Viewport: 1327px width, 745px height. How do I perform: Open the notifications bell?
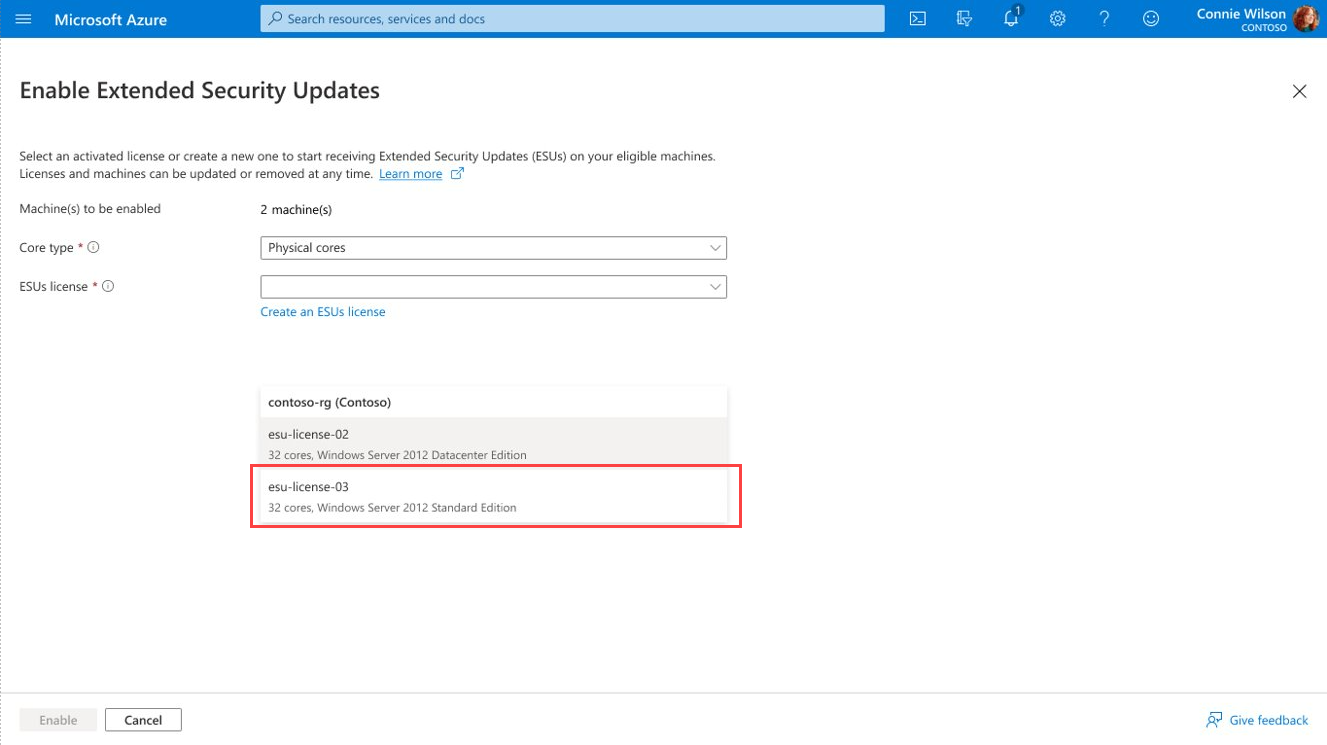tap(1012, 18)
